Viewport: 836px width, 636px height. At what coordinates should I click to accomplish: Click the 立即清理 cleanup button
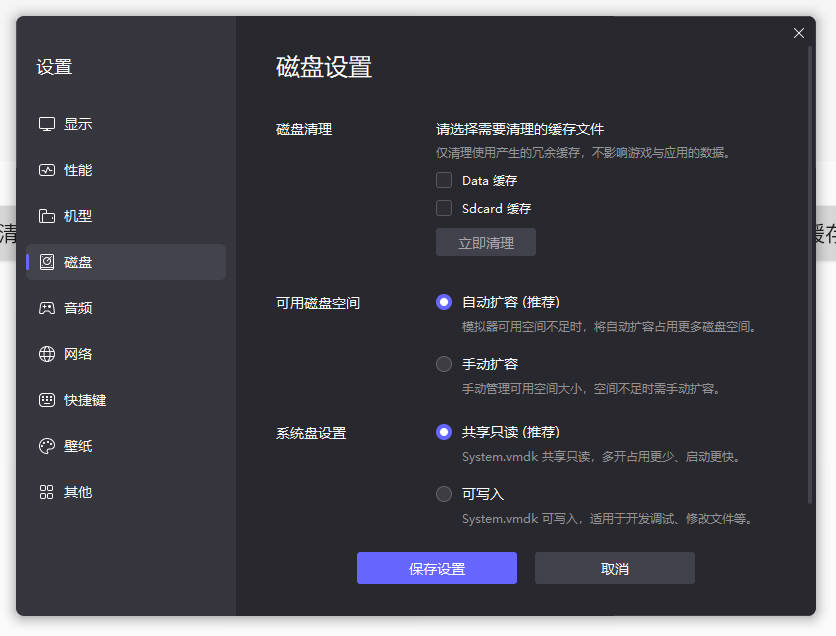click(485, 241)
